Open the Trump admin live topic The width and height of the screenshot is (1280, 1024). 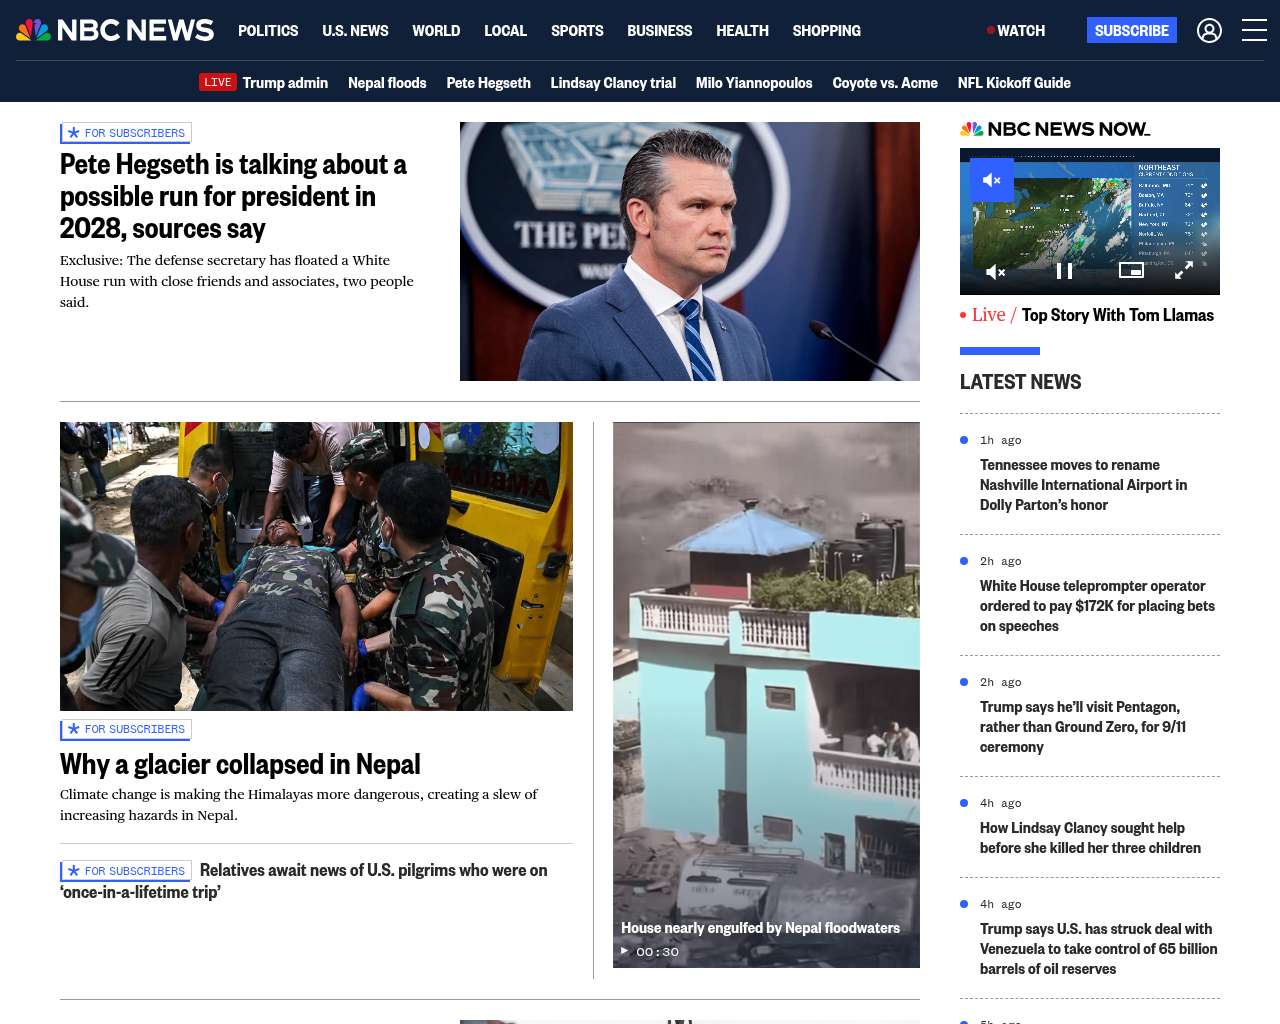[x=285, y=82]
